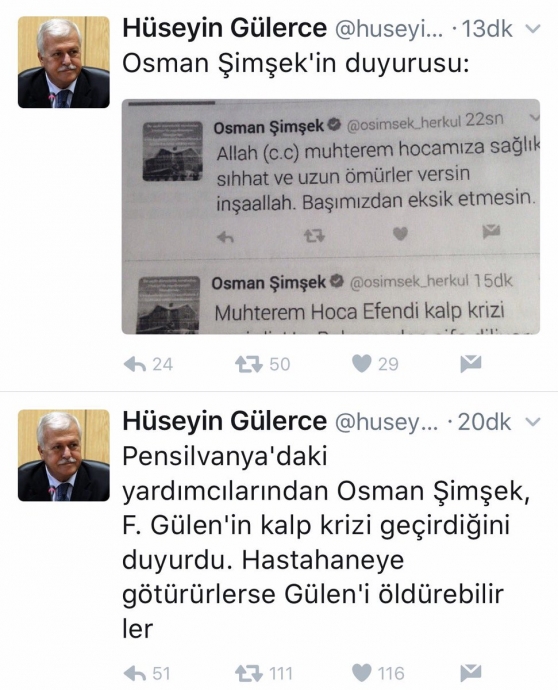Open the 20dk timestamp of the second tweet
Image resolution: width=558 pixels, height=690 pixels.
pos(484,422)
